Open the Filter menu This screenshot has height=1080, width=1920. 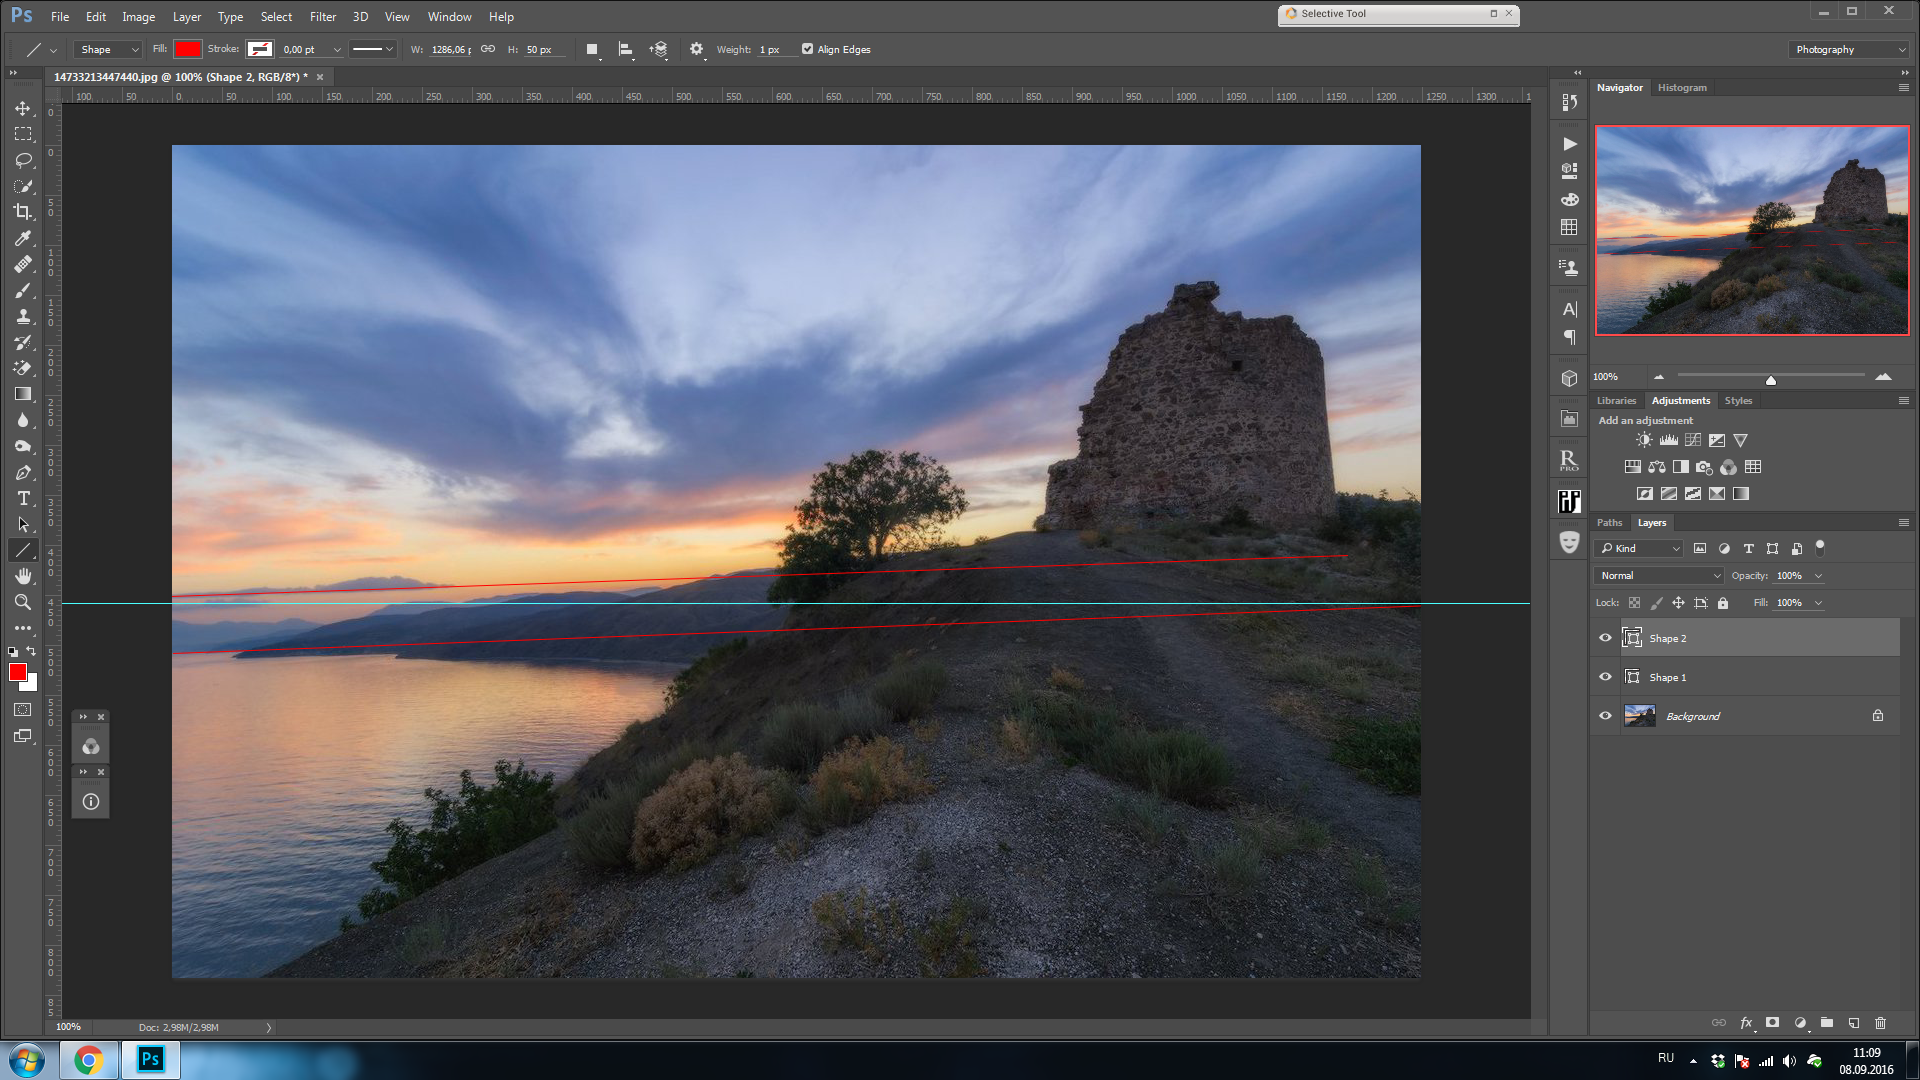point(322,17)
